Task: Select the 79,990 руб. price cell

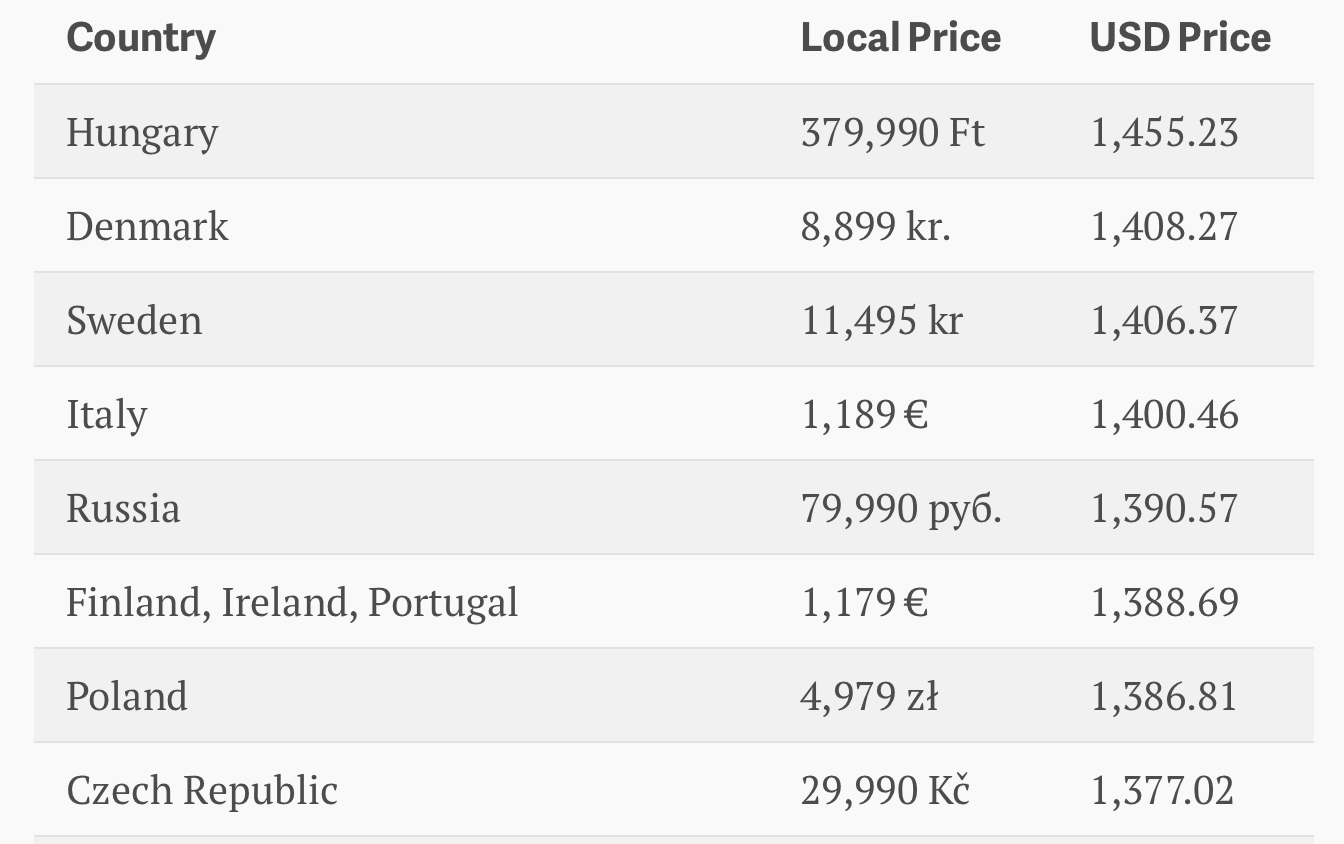Action: click(901, 509)
